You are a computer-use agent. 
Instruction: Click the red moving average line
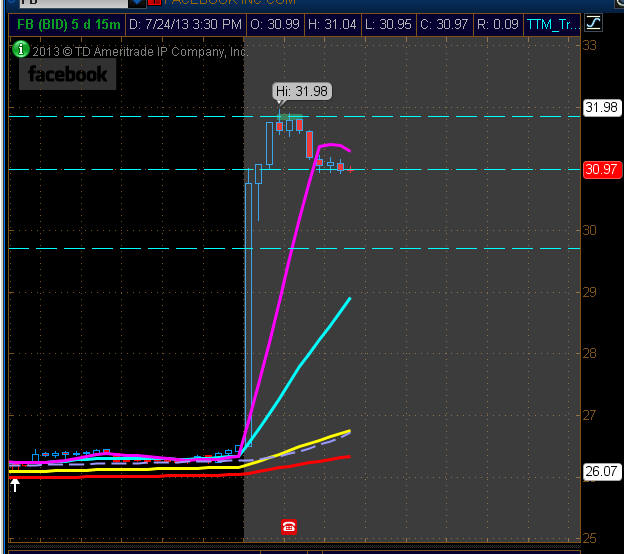pos(300,463)
